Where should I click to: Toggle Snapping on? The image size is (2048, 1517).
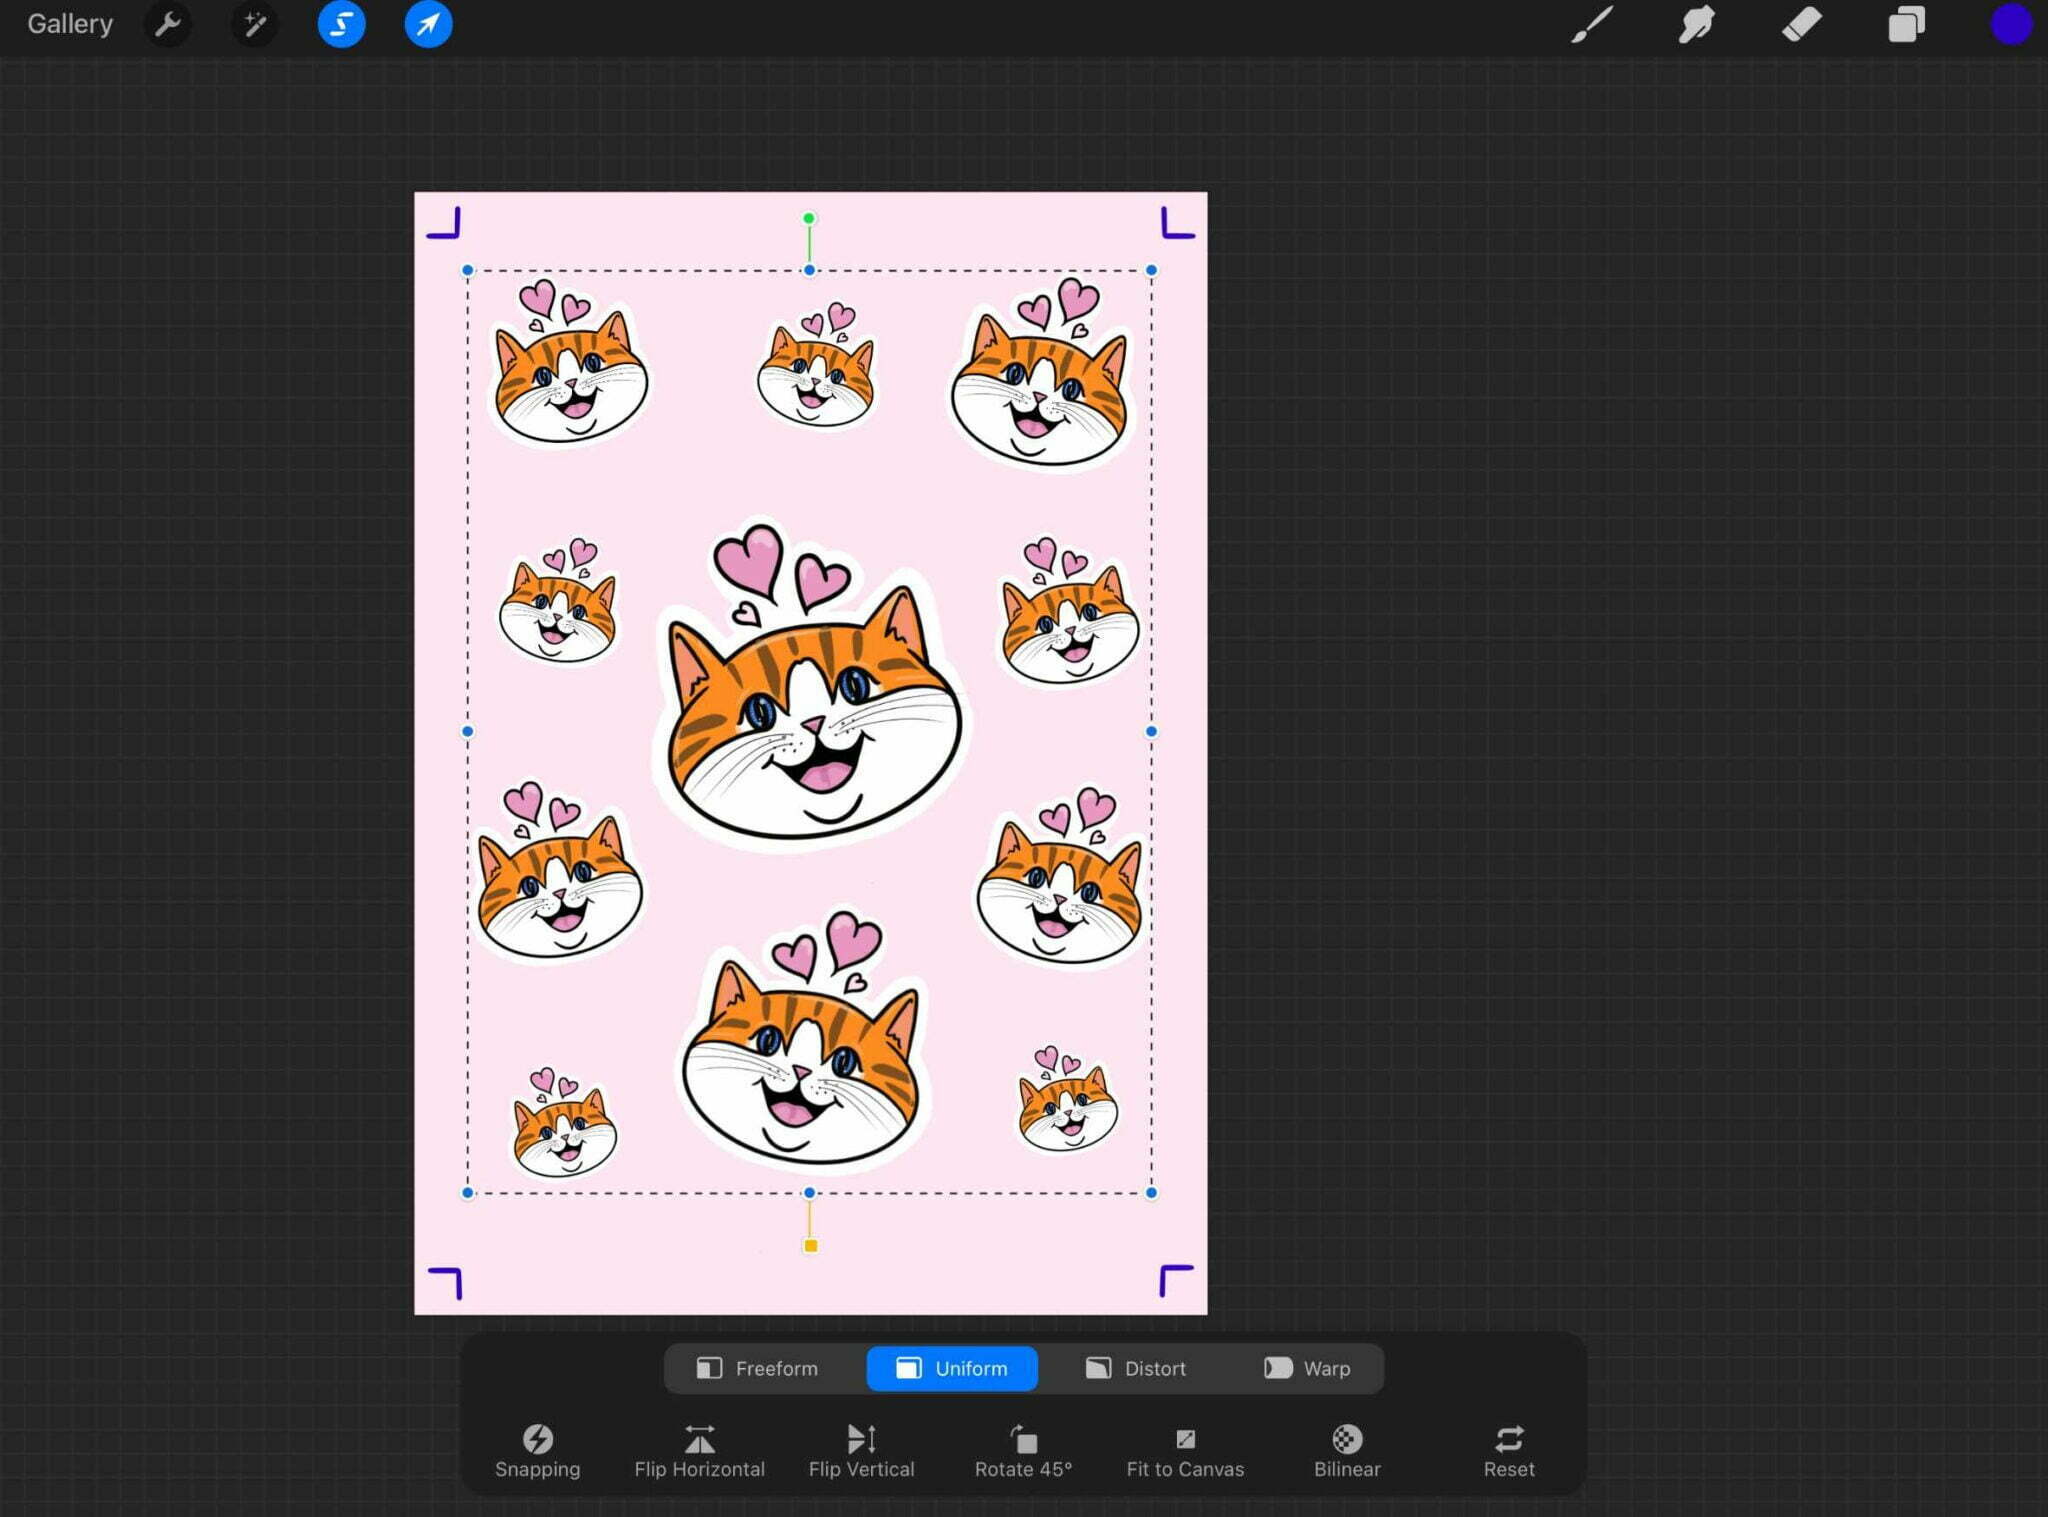[x=538, y=1449]
